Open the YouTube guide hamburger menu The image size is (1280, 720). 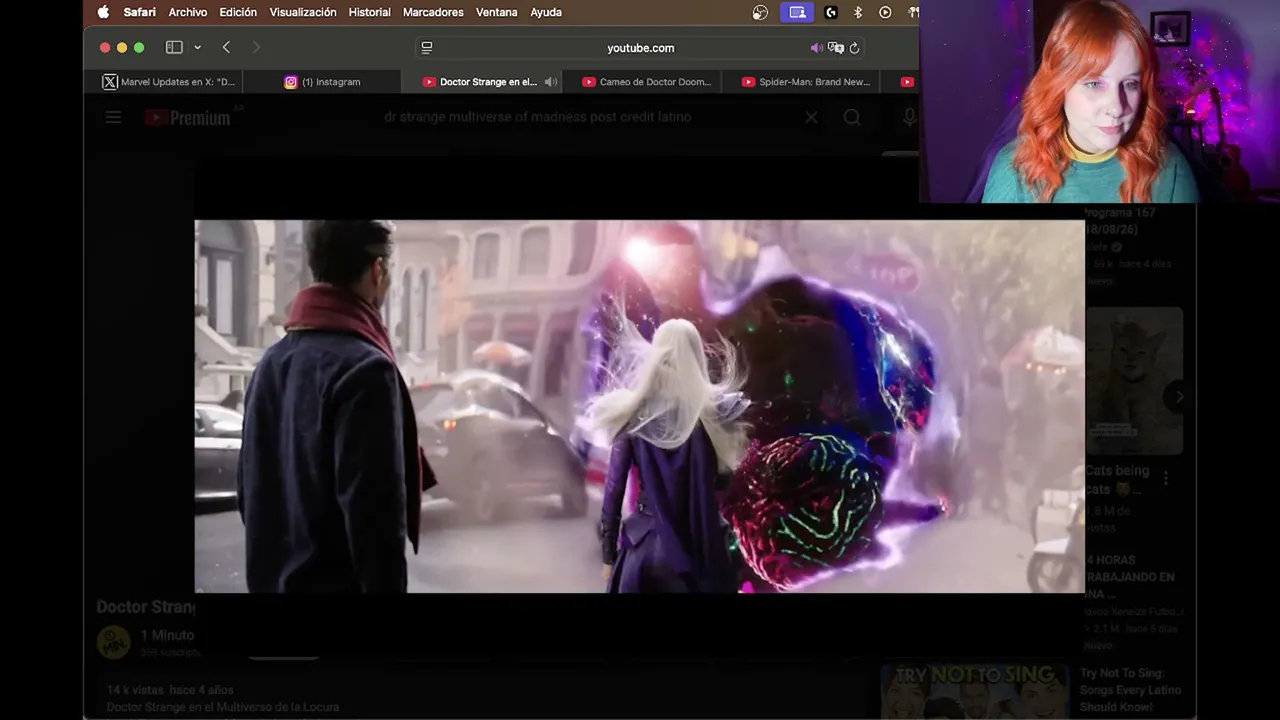[113, 117]
